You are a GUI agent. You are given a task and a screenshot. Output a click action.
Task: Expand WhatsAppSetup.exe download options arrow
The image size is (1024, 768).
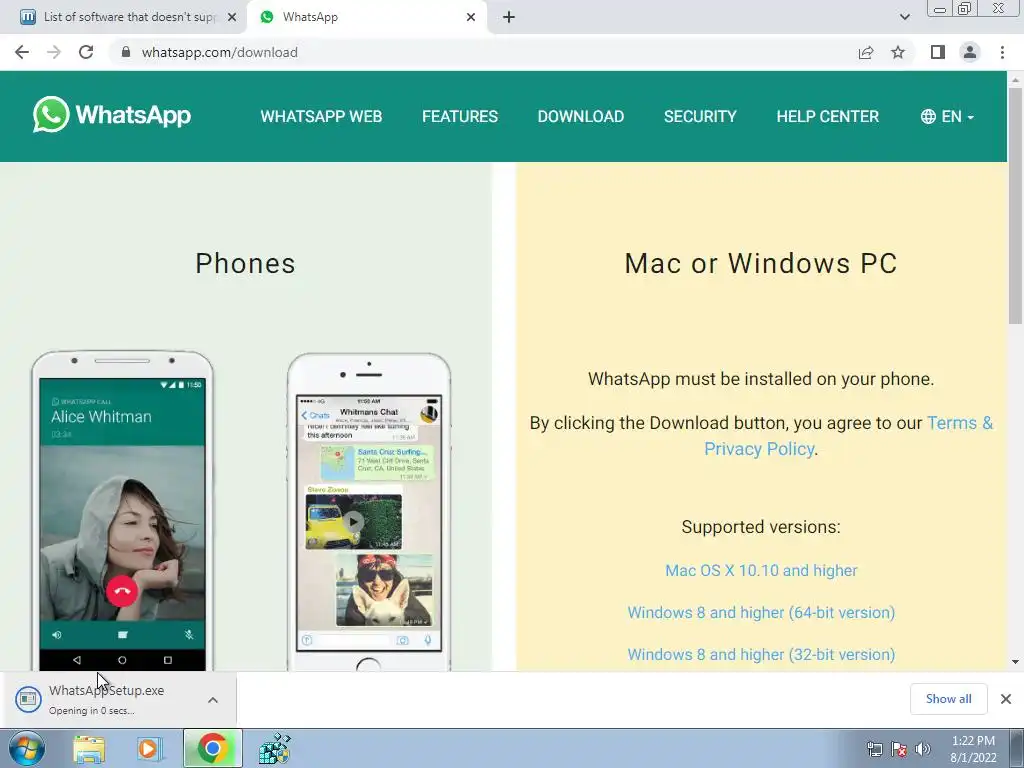pyautogui.click(x=213, y=700)
